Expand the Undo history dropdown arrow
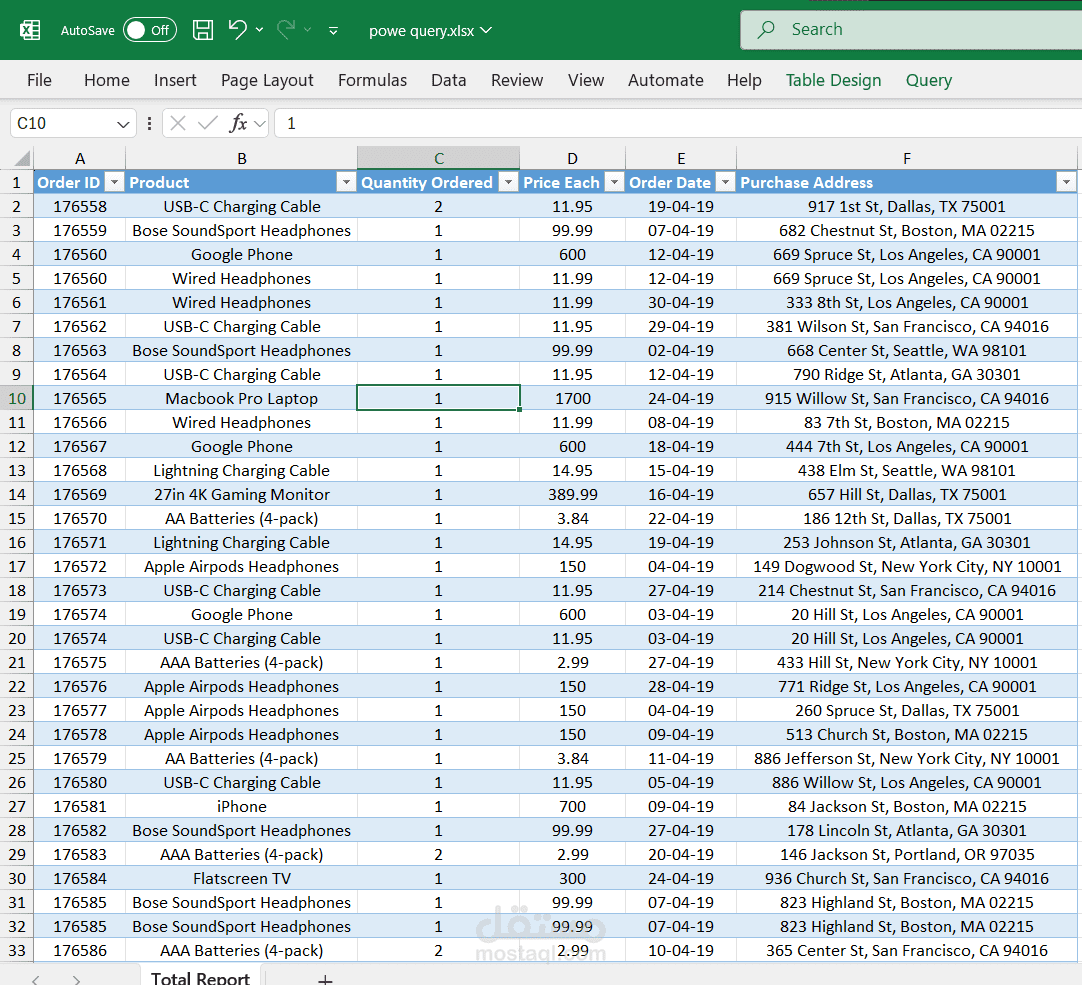Viewport: 1082px width, 985px height. 259,30
